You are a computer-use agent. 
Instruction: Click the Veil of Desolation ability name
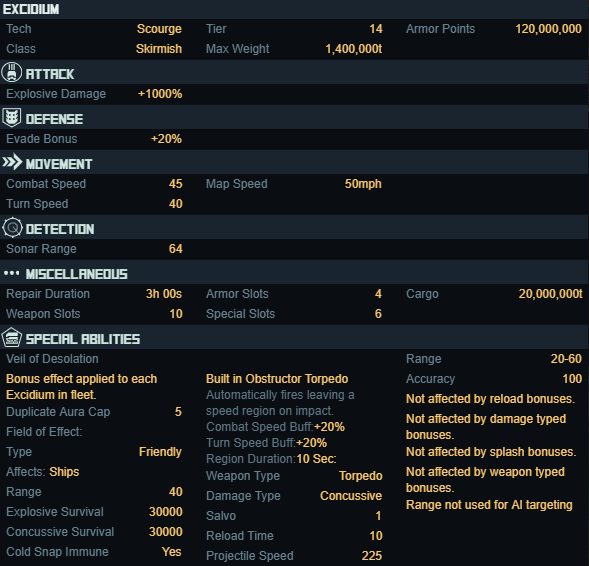52,359
